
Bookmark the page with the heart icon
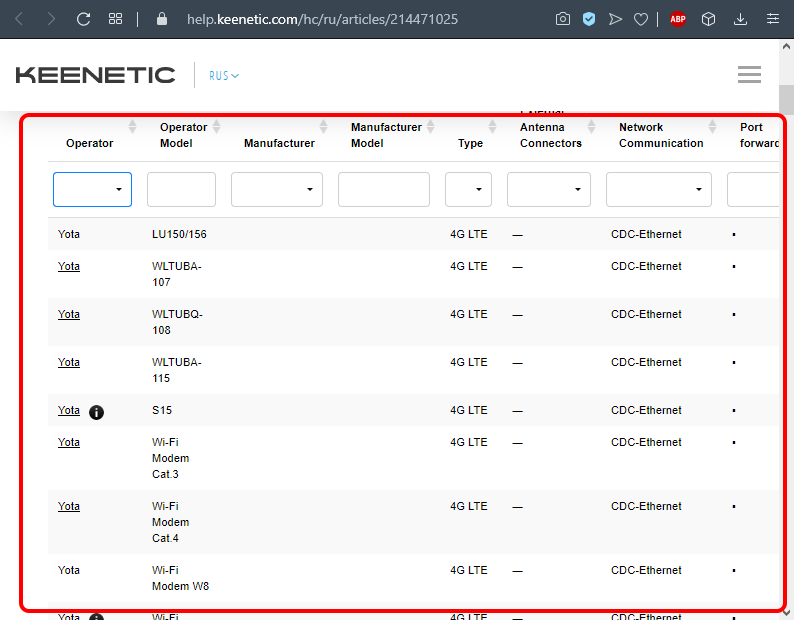tap(641, 20)
